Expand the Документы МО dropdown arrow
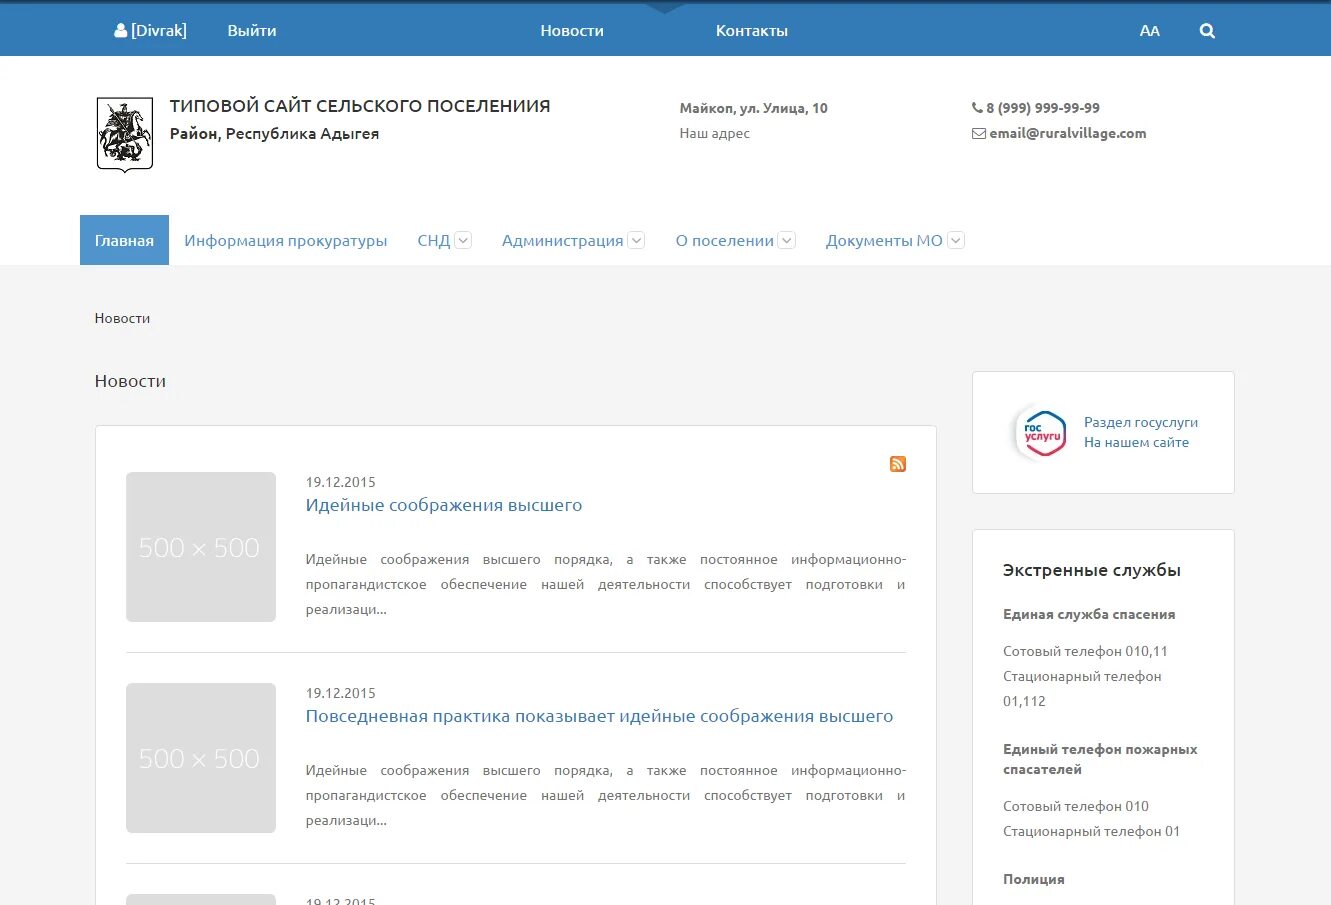Image resolution: width=1331 pixels, height=905 pixels. pos(956,240)
